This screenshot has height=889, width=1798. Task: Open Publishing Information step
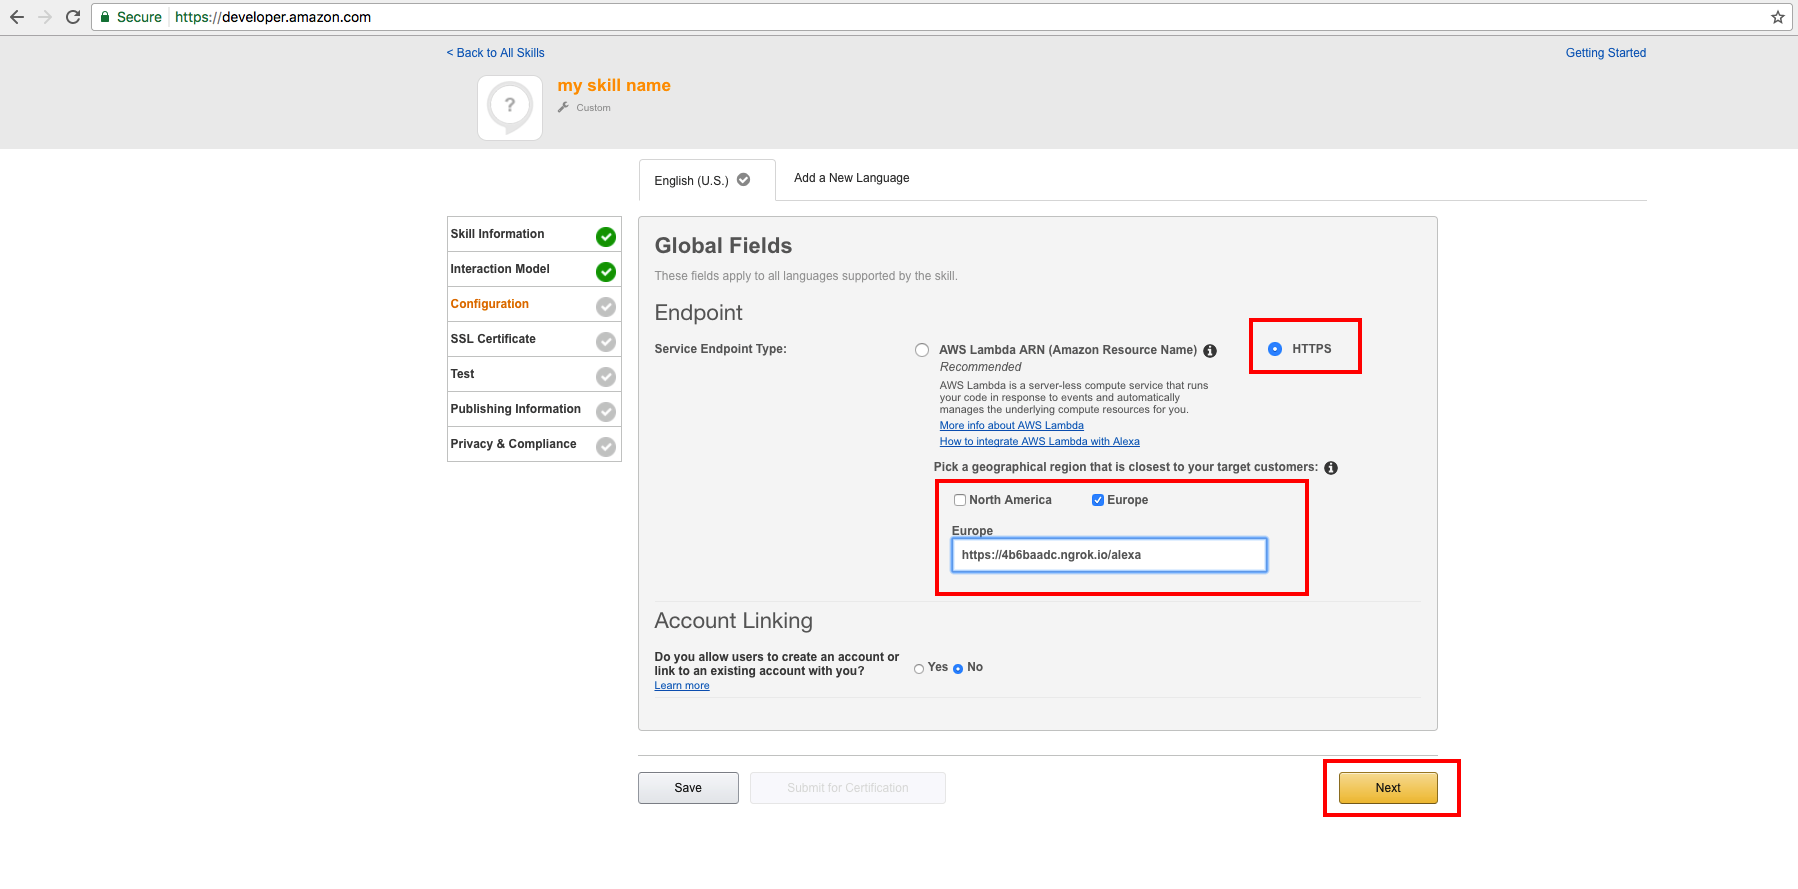(x=534, y=409)
